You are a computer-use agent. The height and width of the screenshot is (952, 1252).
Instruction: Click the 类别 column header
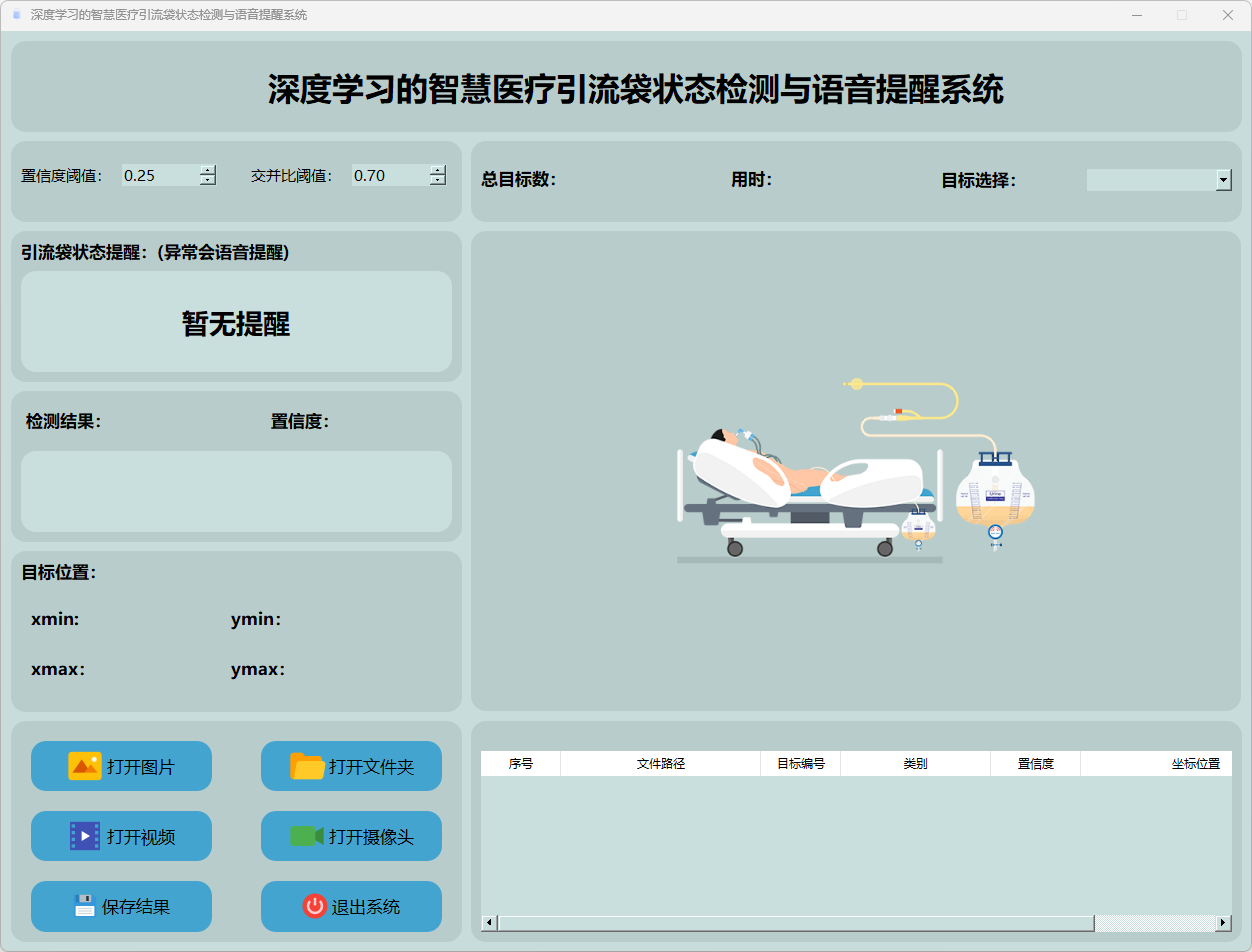tap(915, 764)
